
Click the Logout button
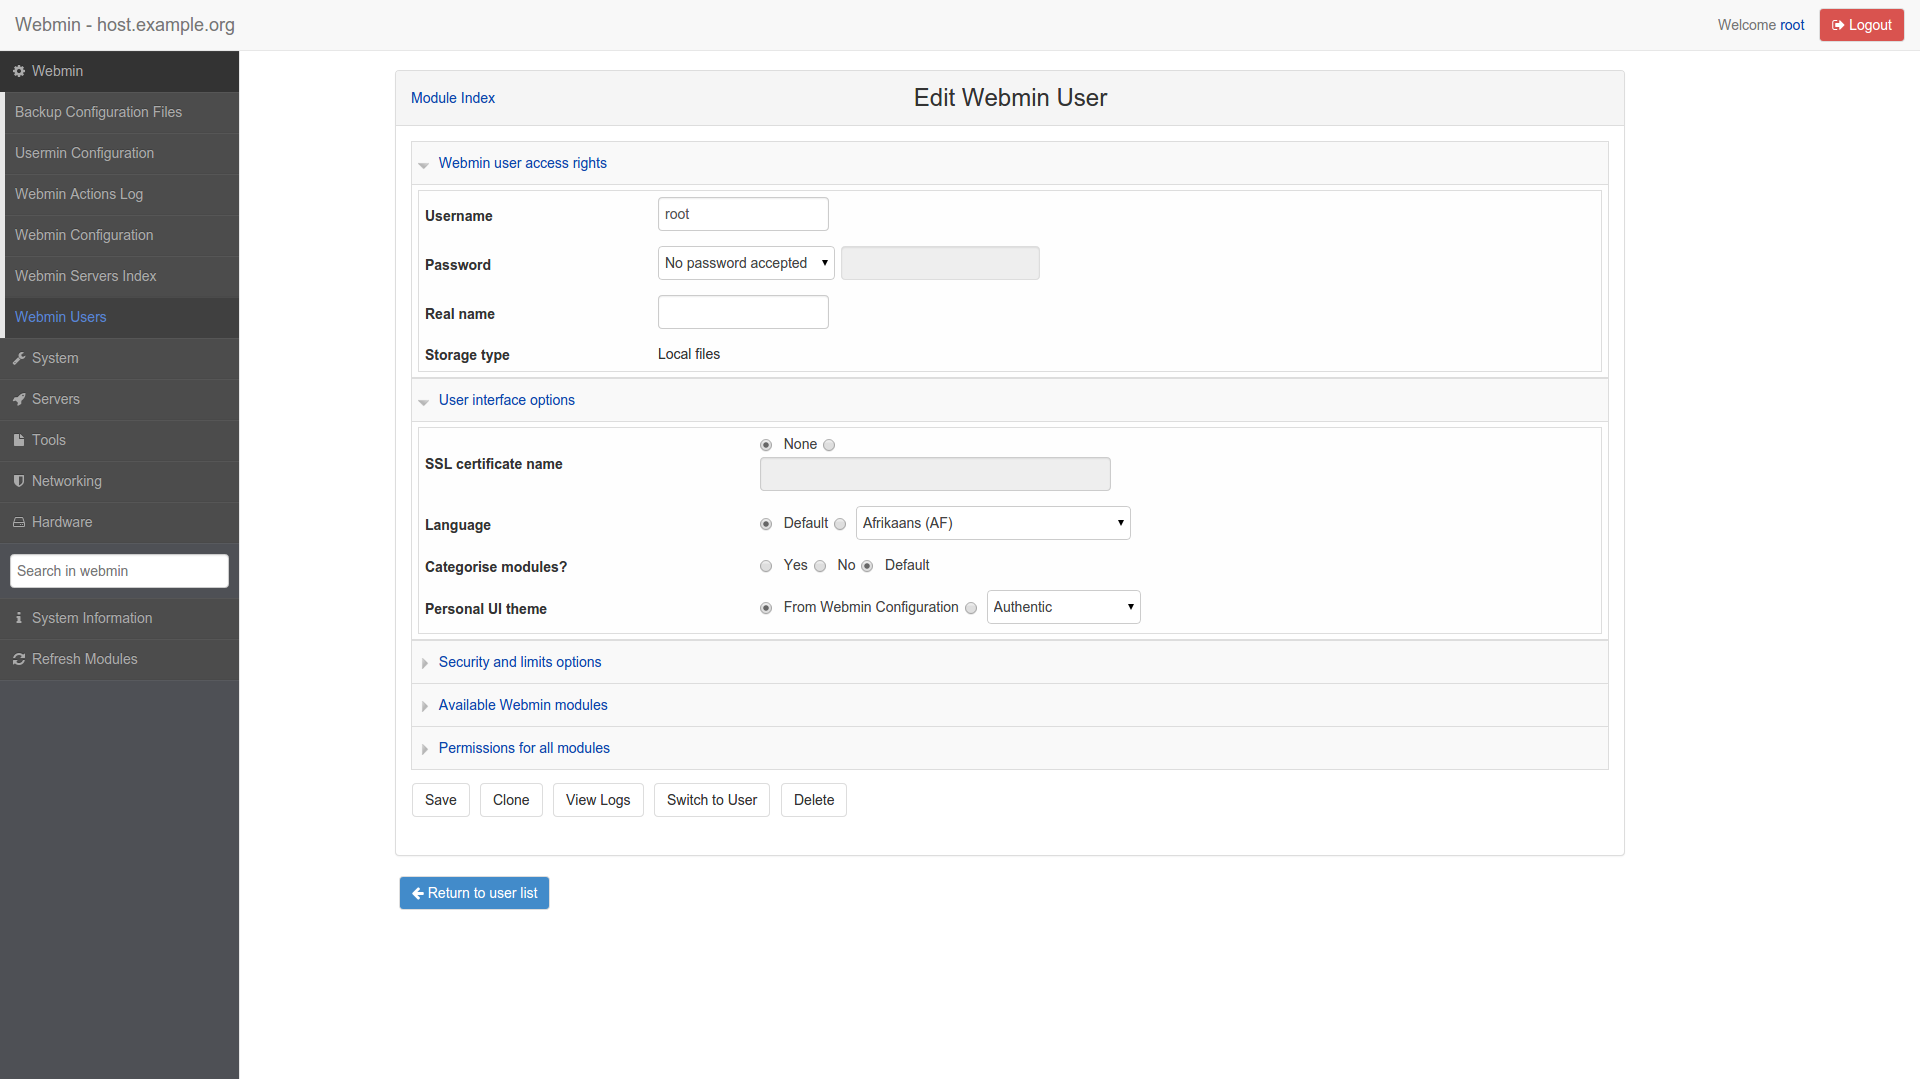coord(1861,25)
